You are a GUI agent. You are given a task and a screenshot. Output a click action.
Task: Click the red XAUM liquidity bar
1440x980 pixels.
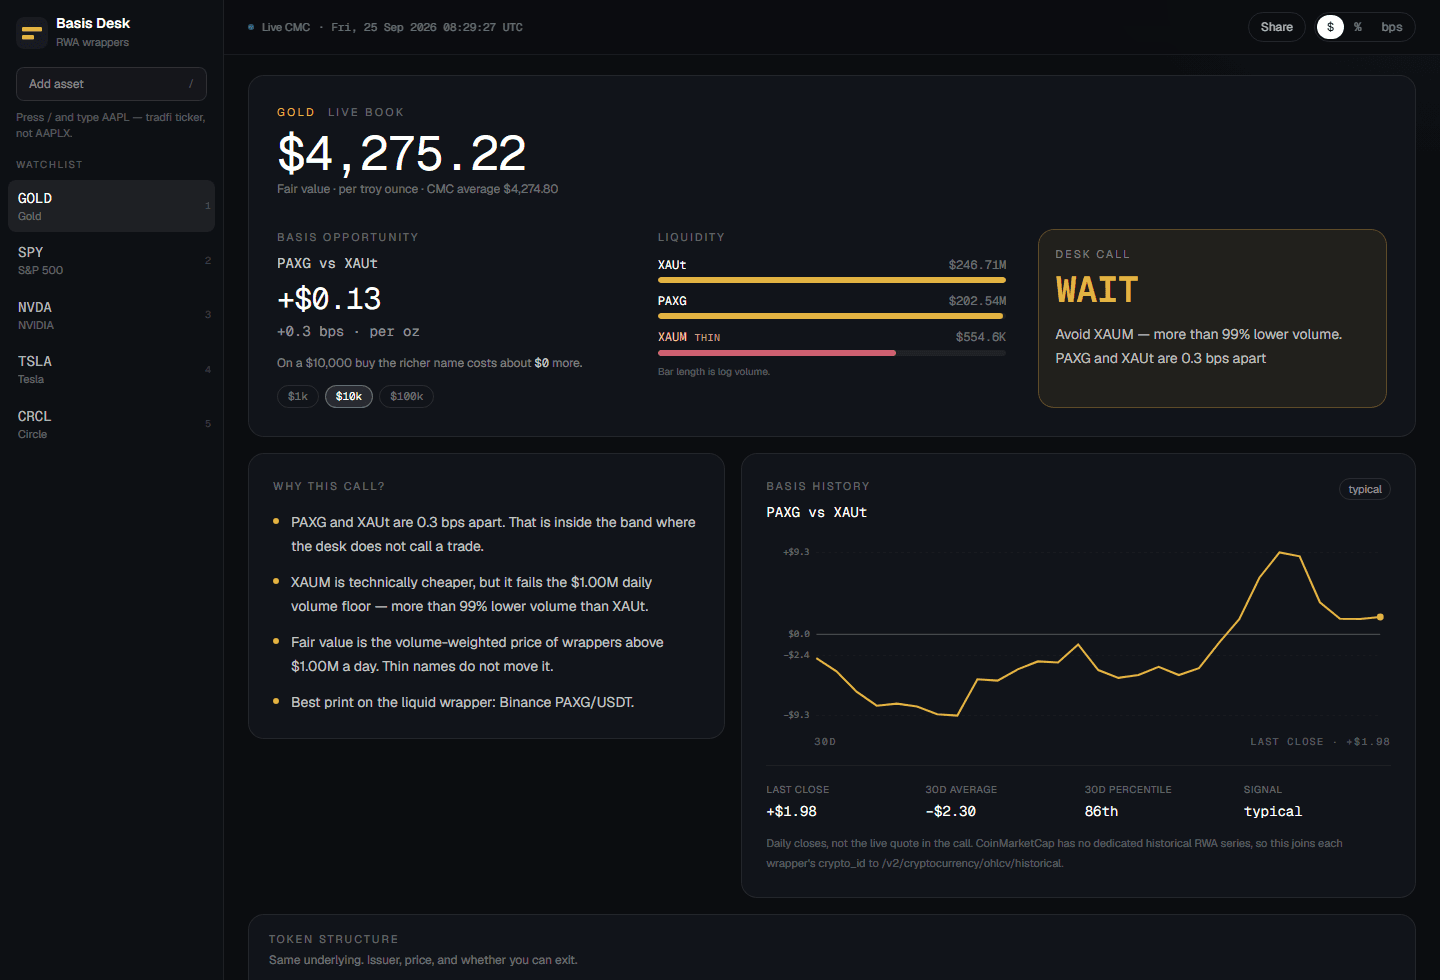[x=777, y=353]
